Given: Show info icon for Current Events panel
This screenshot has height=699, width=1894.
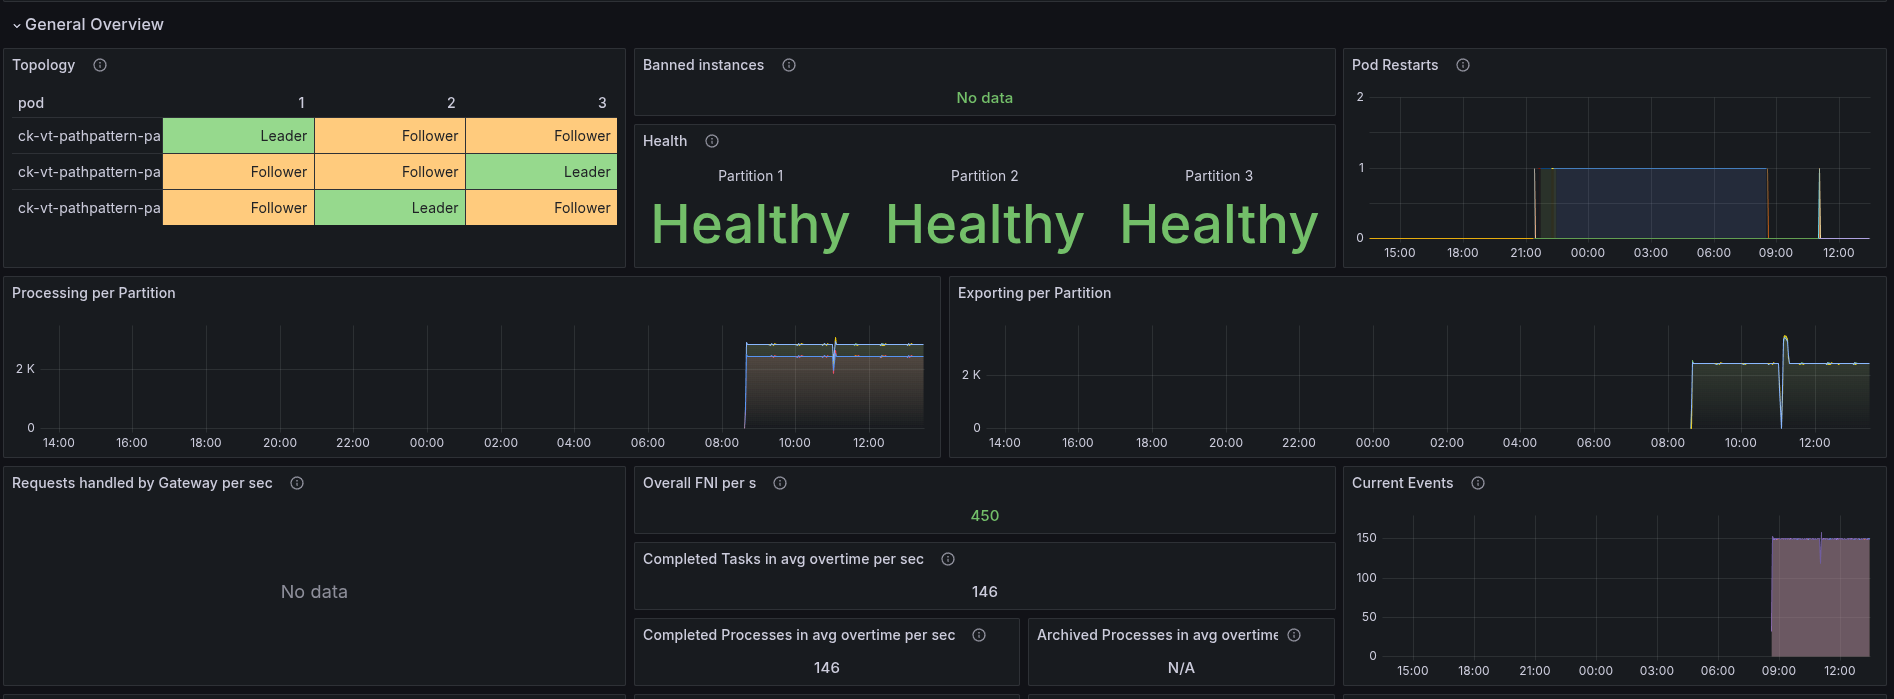Looking at the screenshot, I should pyautogui.click(x=1478, y=483).
